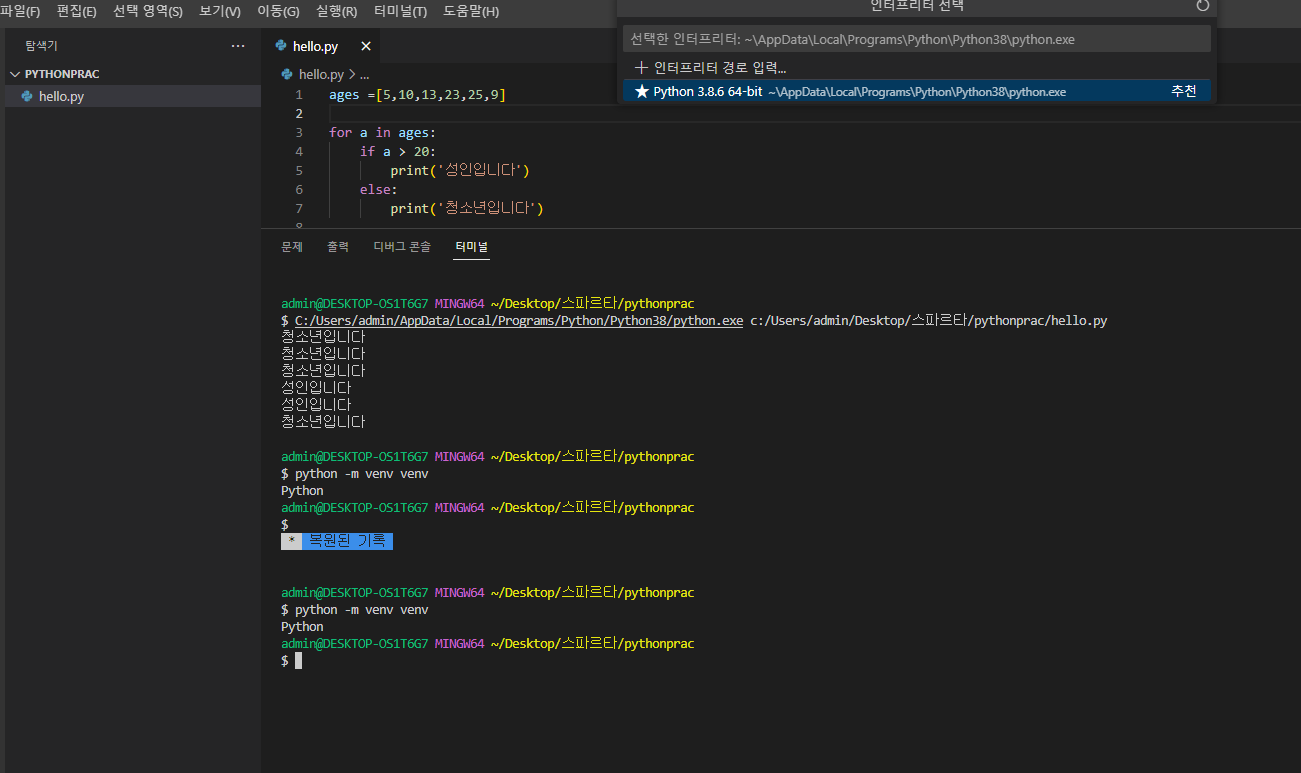Image resolution: width=1301 pixels, height=773 pixels.
Task: Click the highlighted 복원된 기록 terminal marker
Action: [337, 541]
